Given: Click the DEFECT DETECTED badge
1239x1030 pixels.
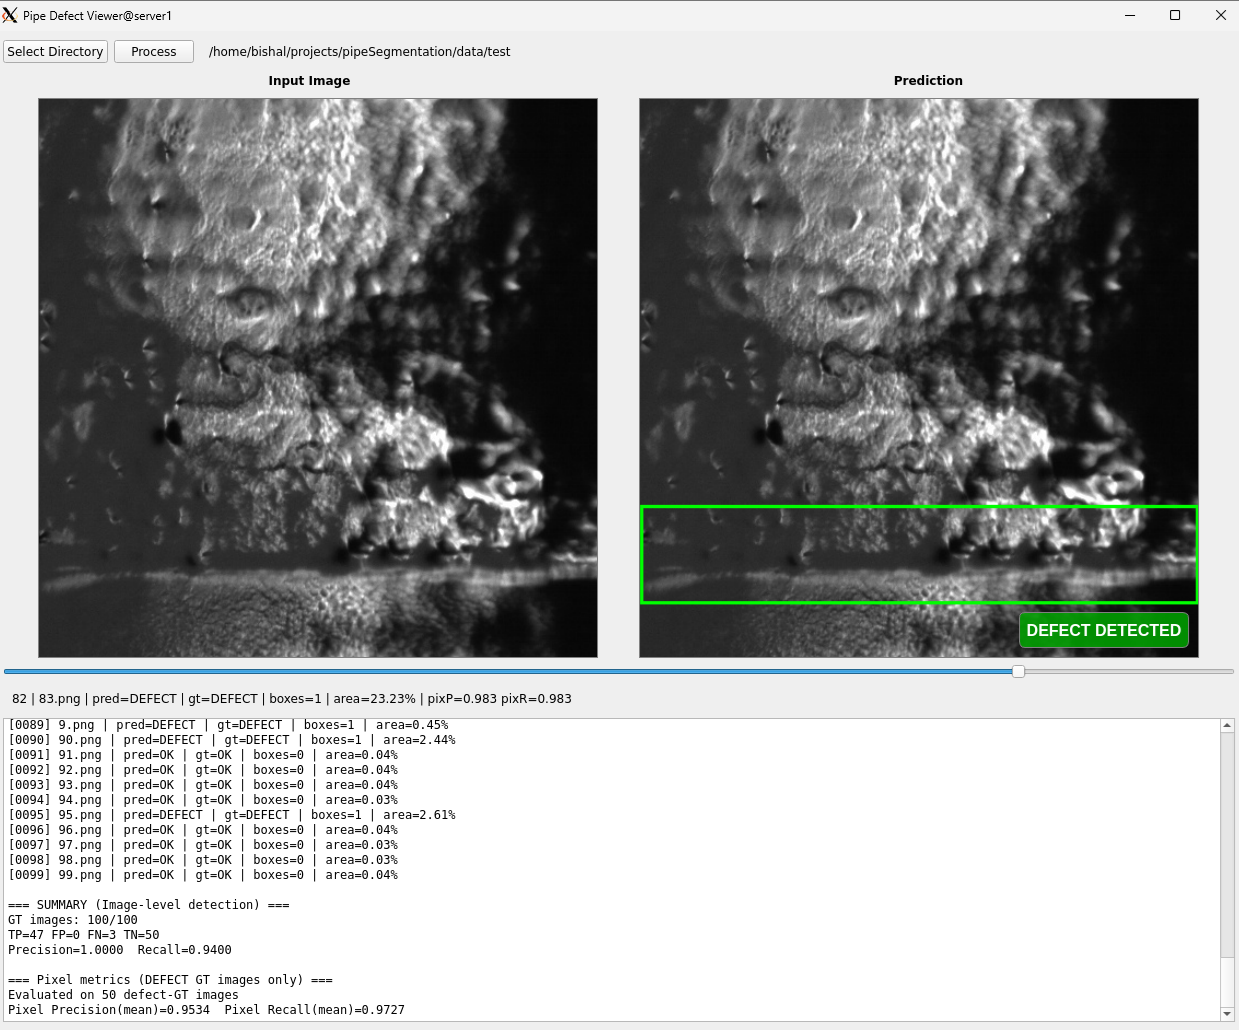Looking at the screenshot, I should click(1103, 630).
